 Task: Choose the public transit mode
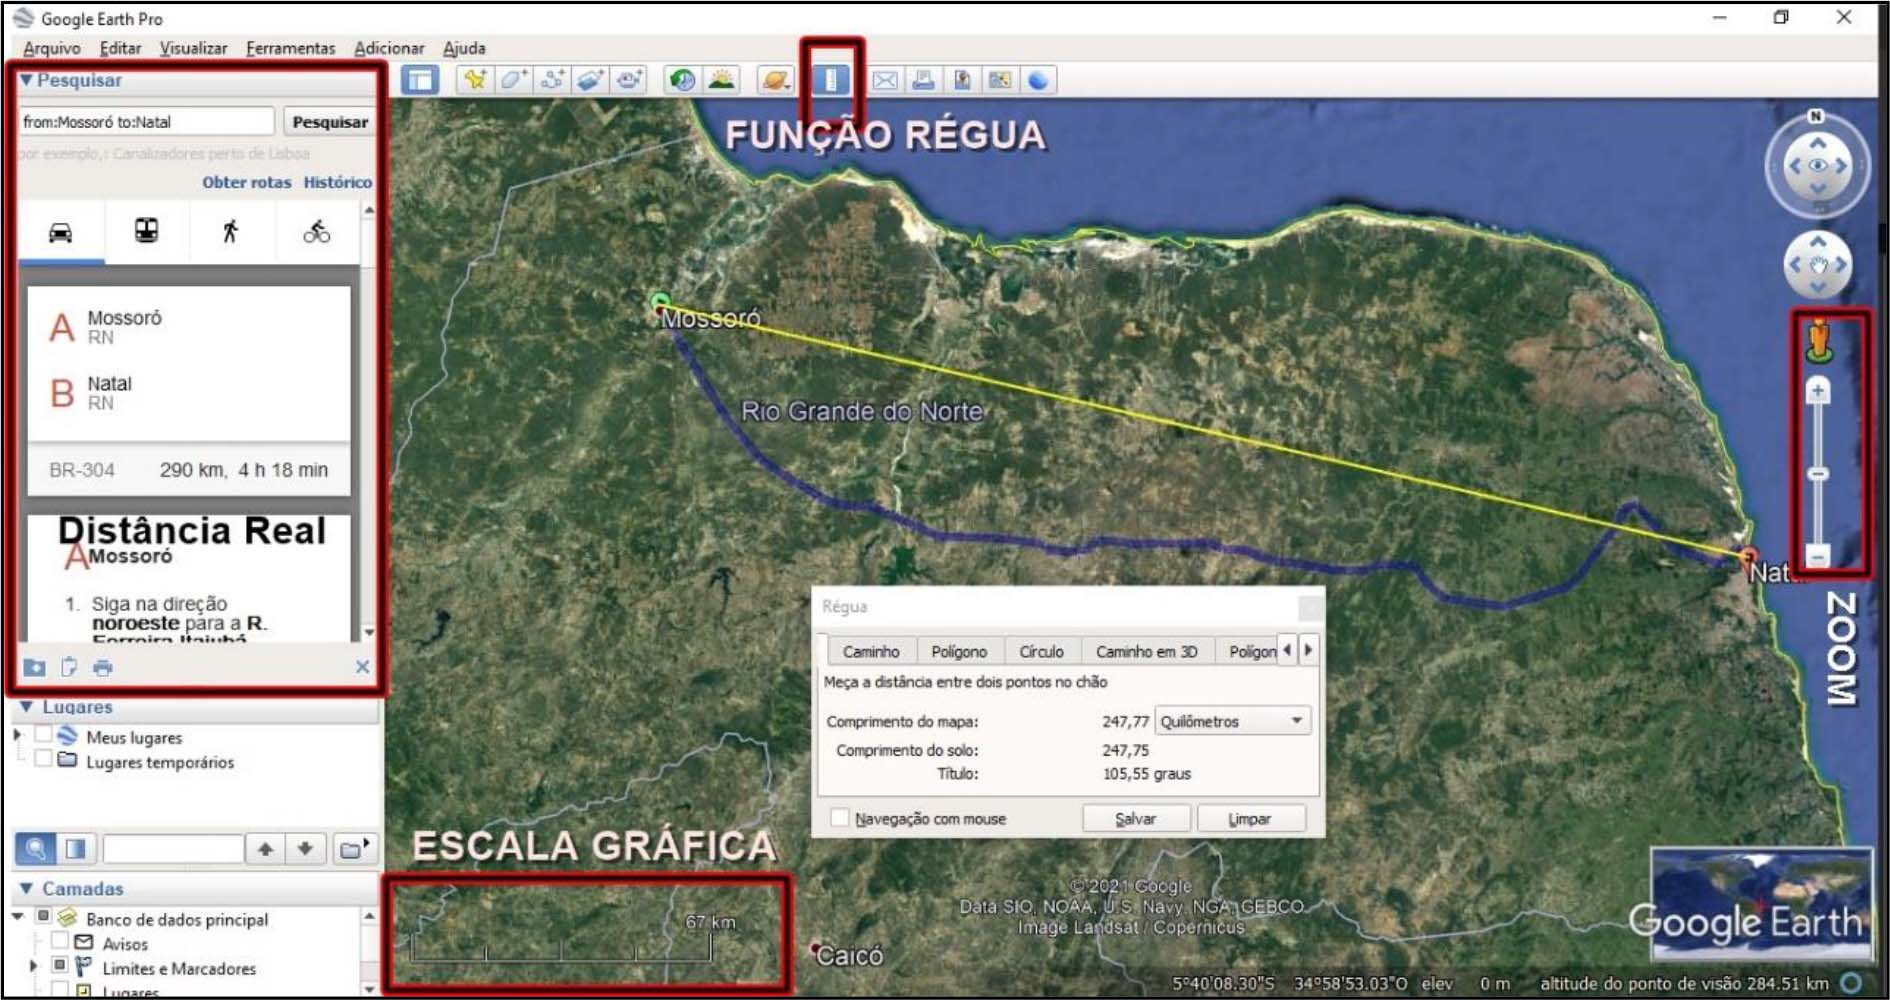point(146,232)
